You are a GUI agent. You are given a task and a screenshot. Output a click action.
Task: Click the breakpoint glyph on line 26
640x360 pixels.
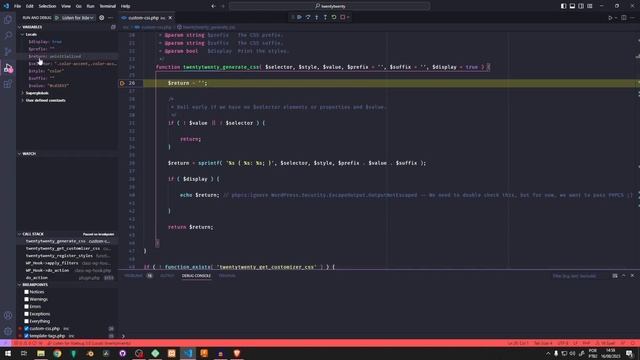tap(122, 83)
